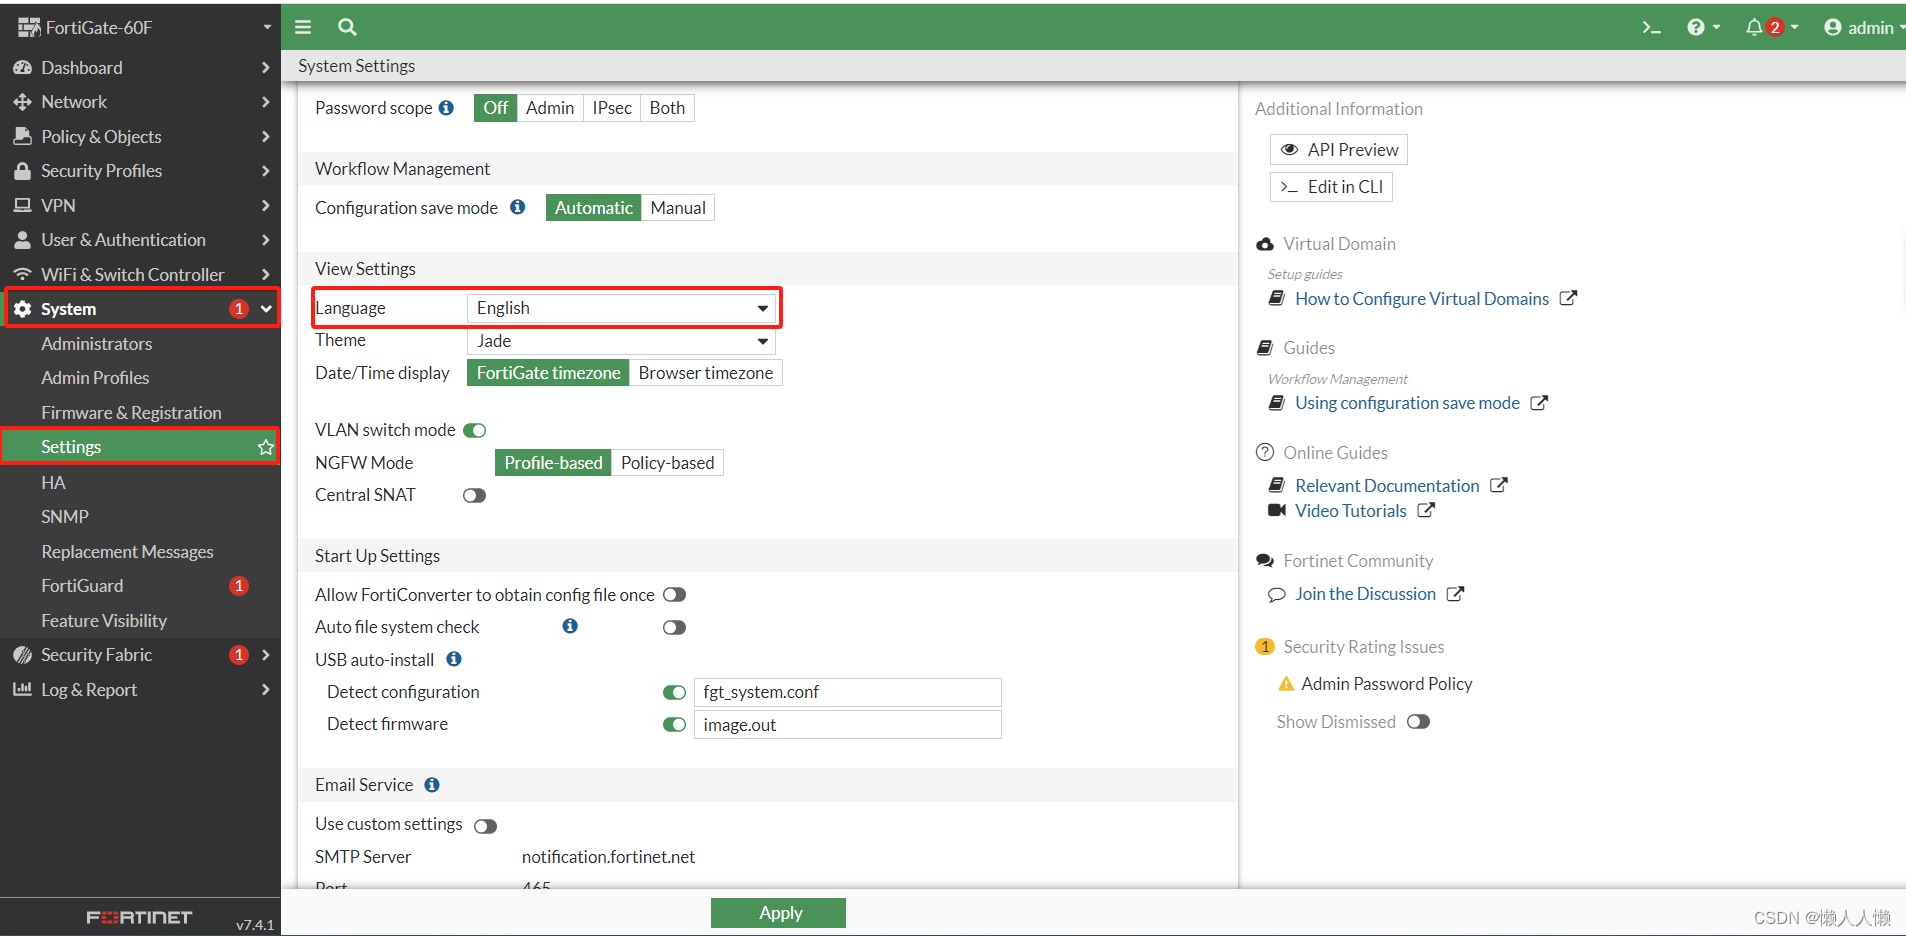The width and height of the screenshot is (1906, 936).
Task: Click the Apply button
Action: [778, 913]
